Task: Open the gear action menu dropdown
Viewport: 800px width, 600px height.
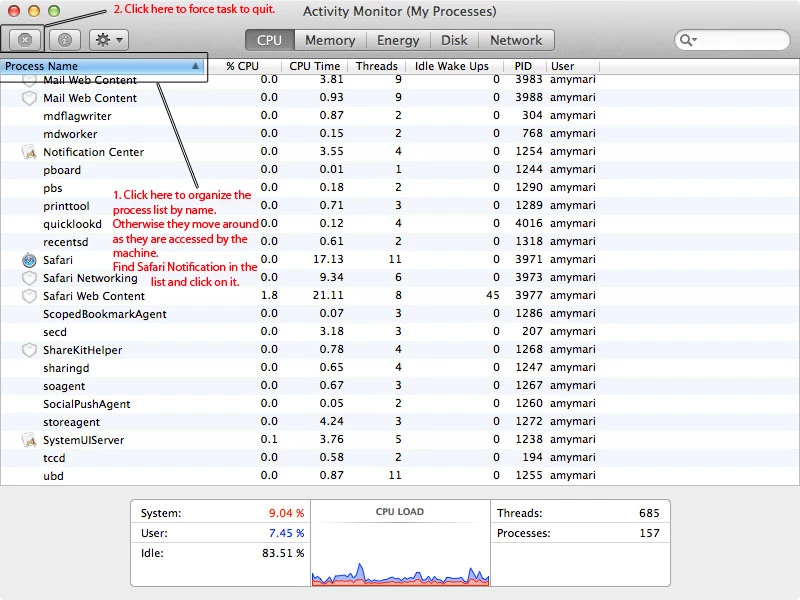Action: point(109,40)
